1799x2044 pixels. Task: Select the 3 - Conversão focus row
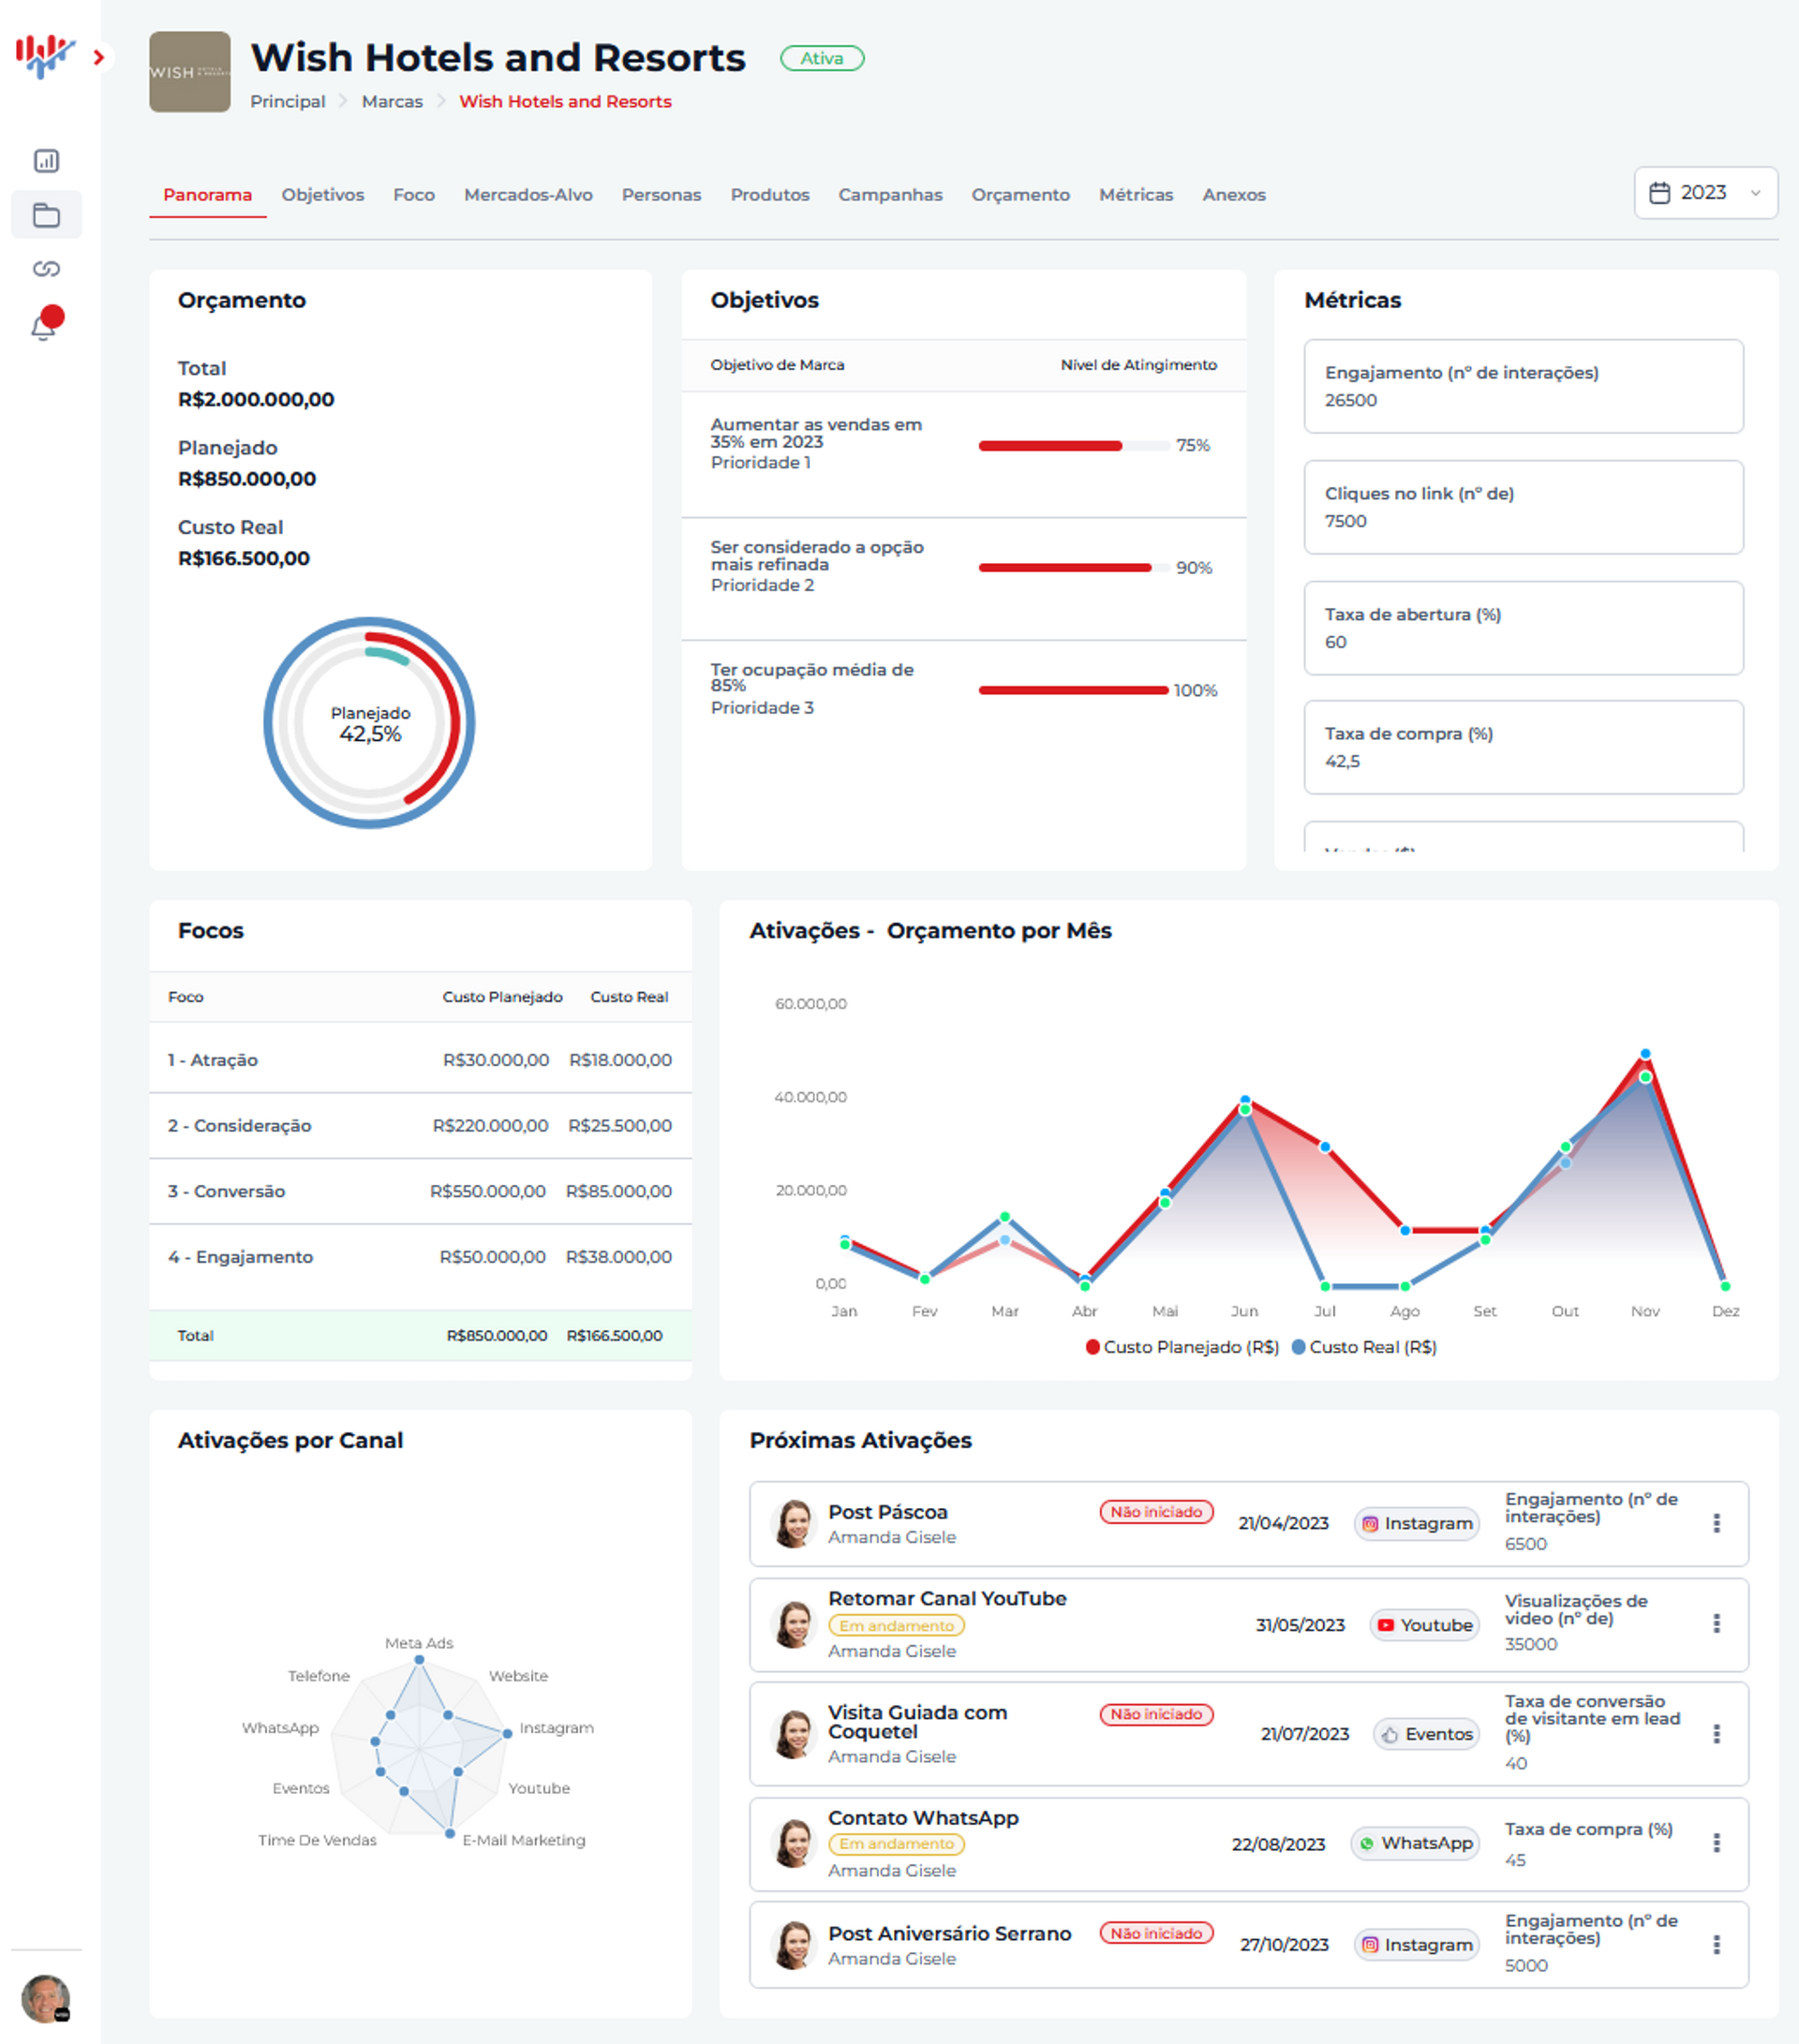point(420,1192)
